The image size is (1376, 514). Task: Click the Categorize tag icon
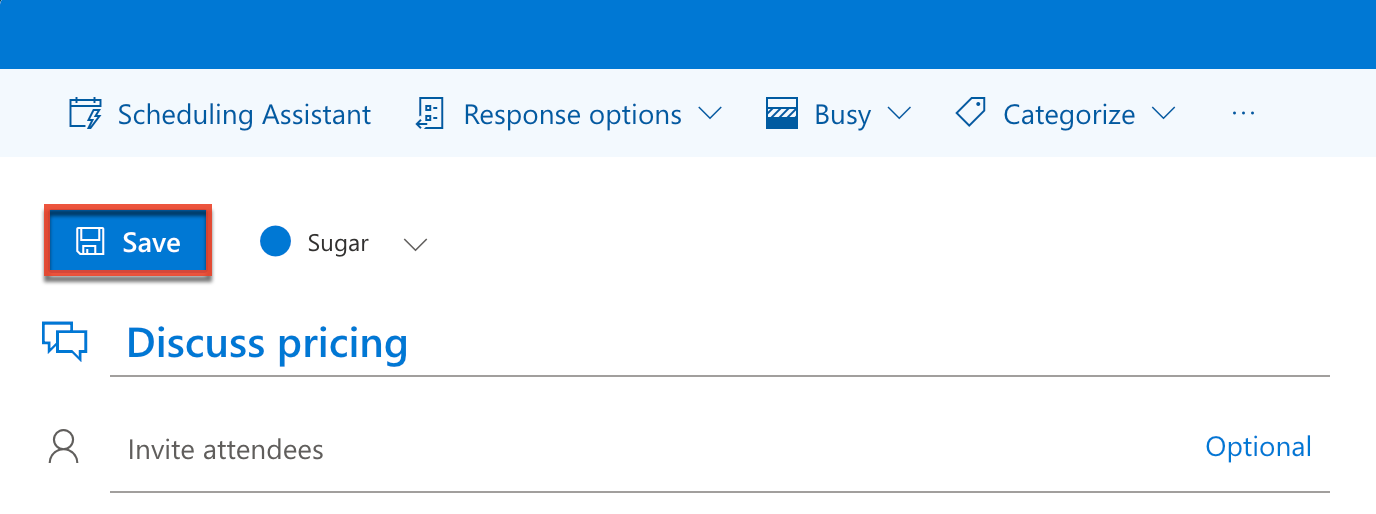coord(971,113)
